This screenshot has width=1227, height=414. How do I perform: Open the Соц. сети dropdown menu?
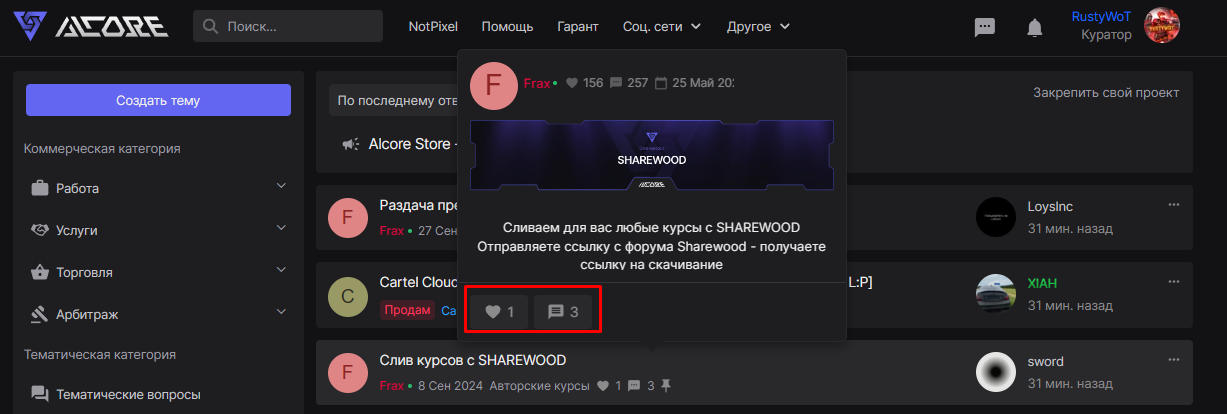[662, 26]
